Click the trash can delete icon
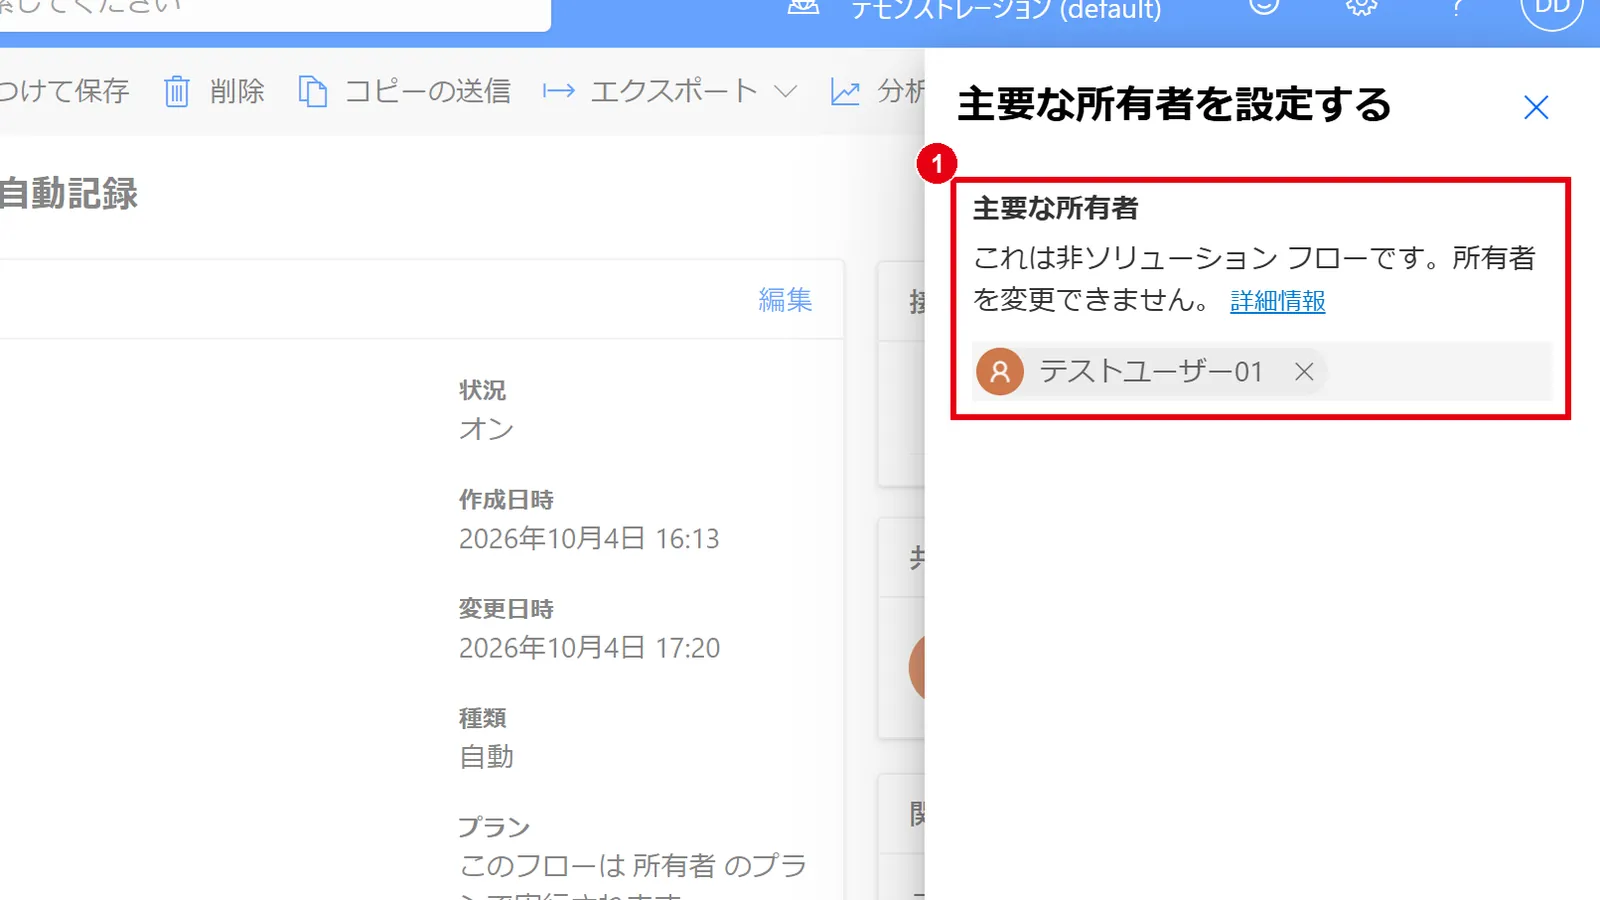 177,92
